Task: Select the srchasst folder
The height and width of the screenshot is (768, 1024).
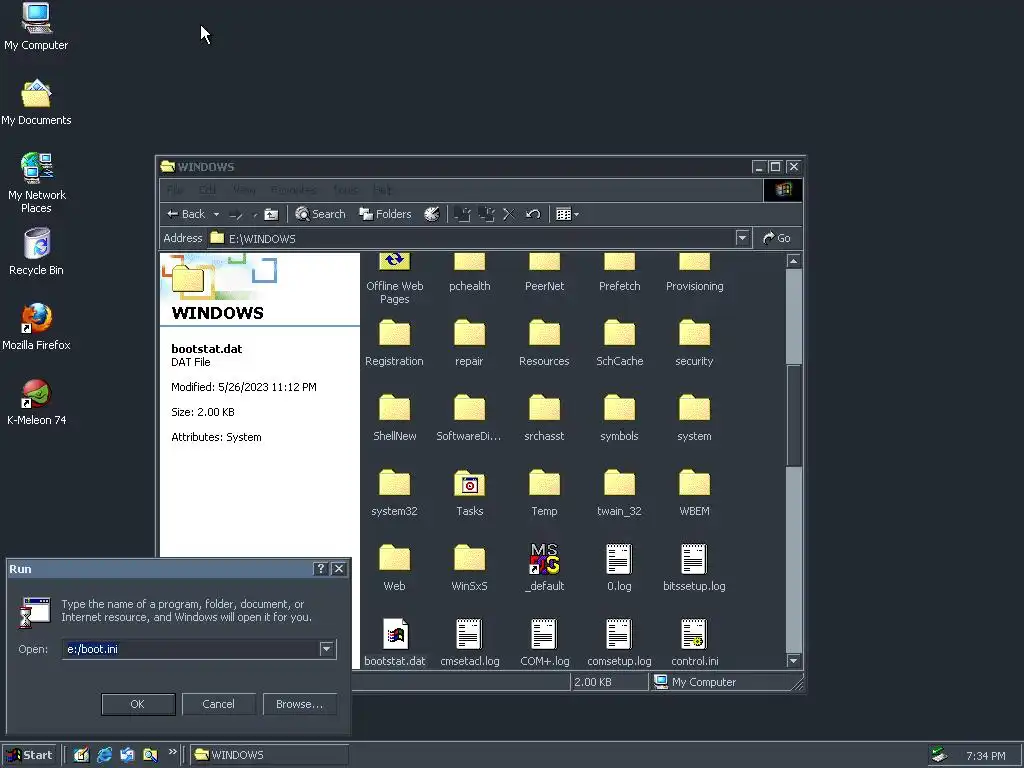Action: click(x=544, y=418)
